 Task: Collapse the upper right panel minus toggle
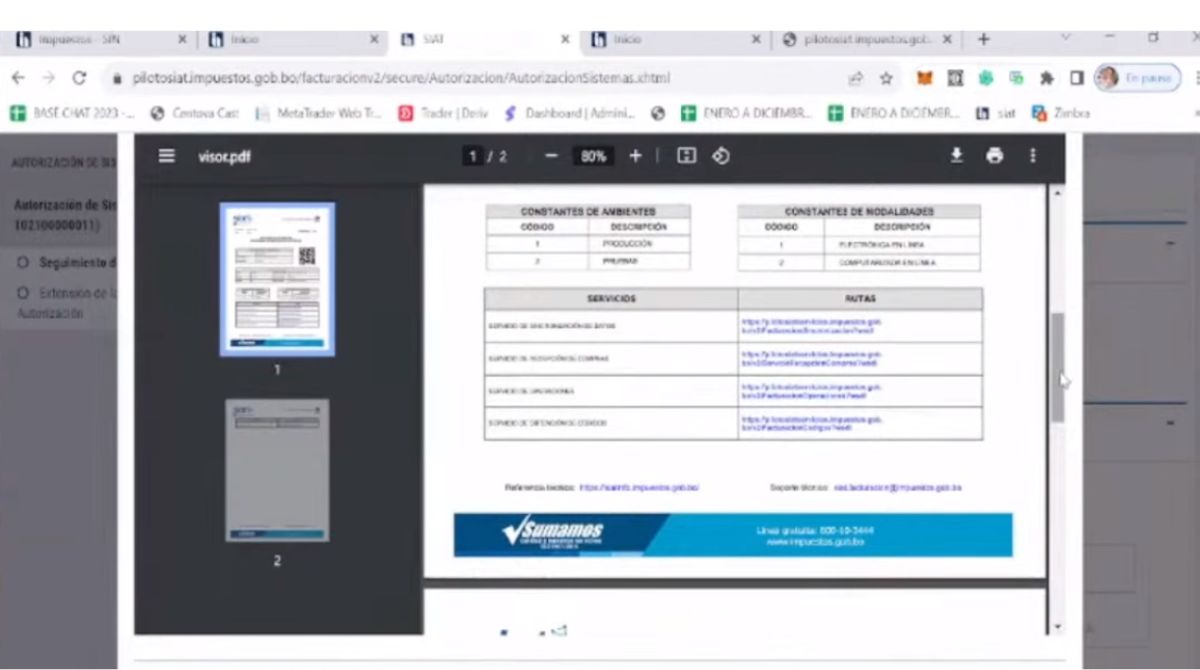[x=1169, y=243]
